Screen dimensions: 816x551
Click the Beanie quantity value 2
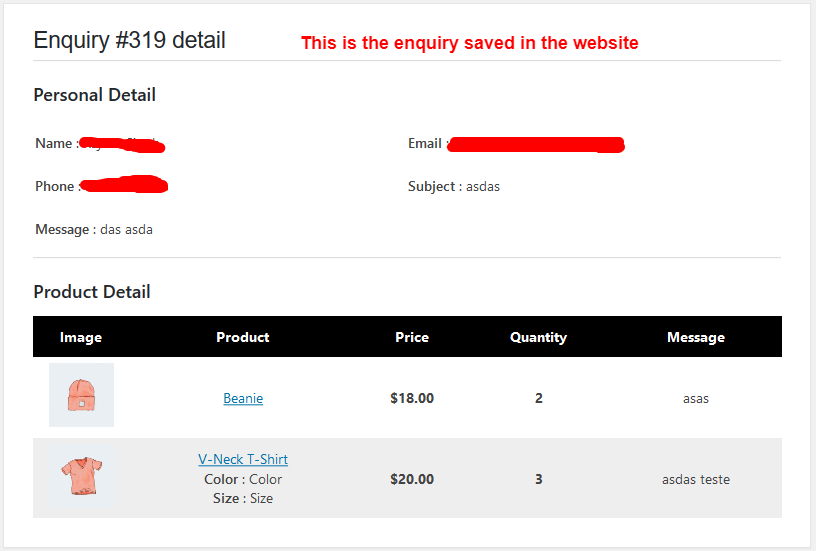point(539,398)
